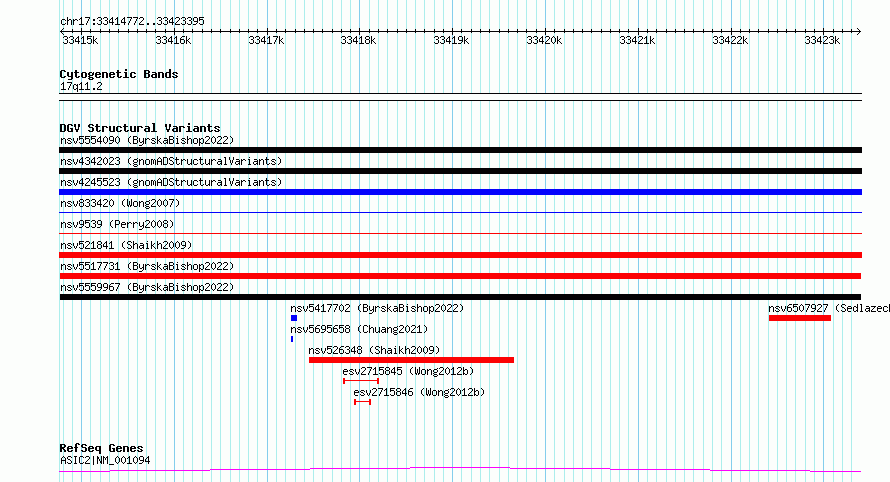
Task: Click the nsv5417702 (ByrskaBishop2022) label
Action: click(377, 308)
